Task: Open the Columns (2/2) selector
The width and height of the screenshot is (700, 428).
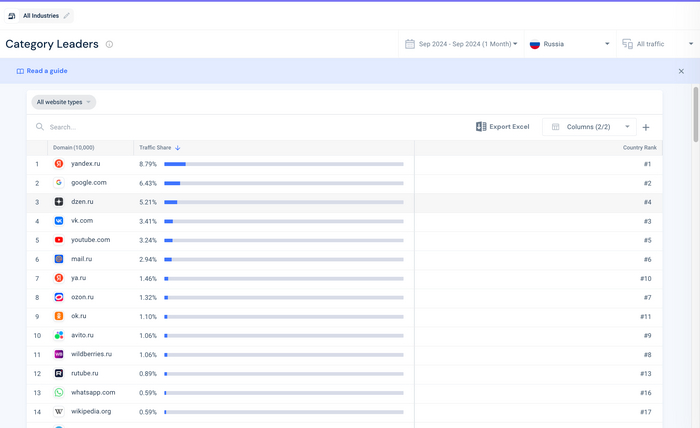Action: [592, 127]
